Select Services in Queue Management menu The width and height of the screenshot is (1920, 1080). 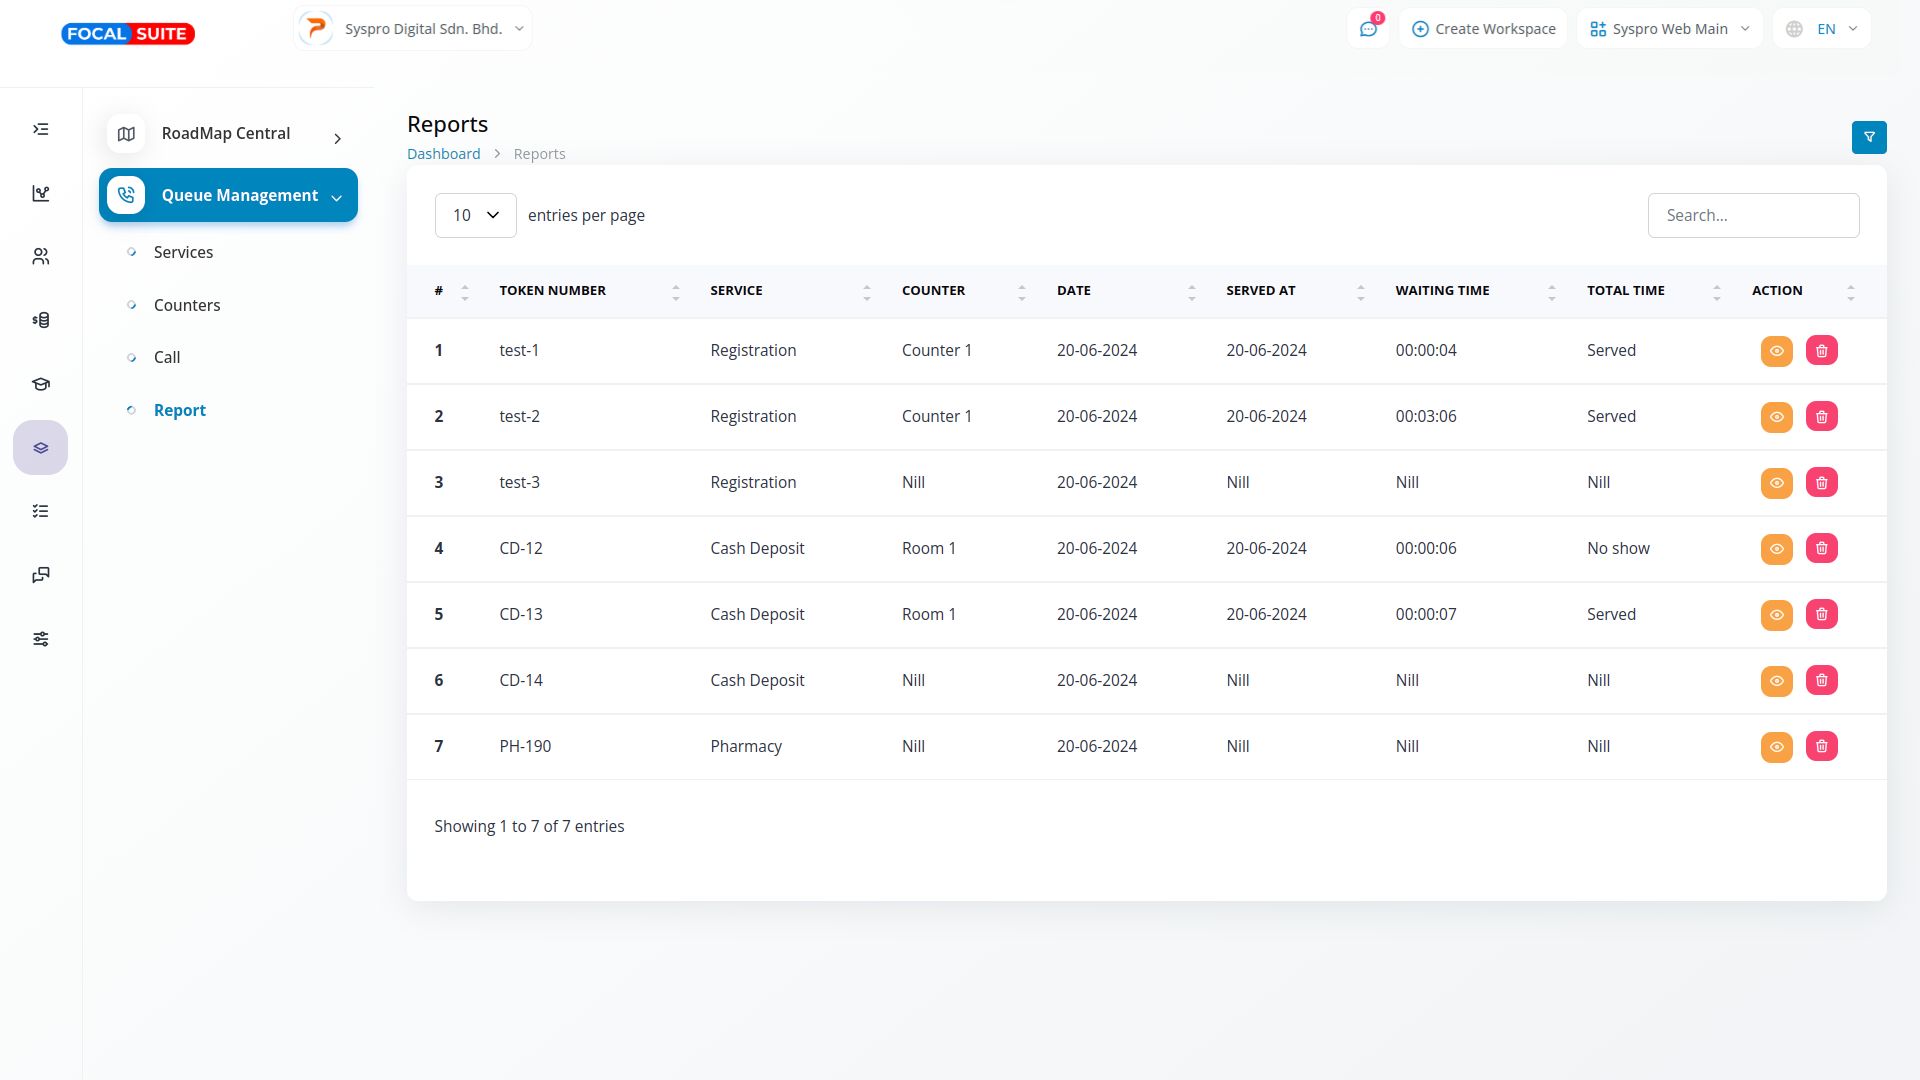pos(183,252)
